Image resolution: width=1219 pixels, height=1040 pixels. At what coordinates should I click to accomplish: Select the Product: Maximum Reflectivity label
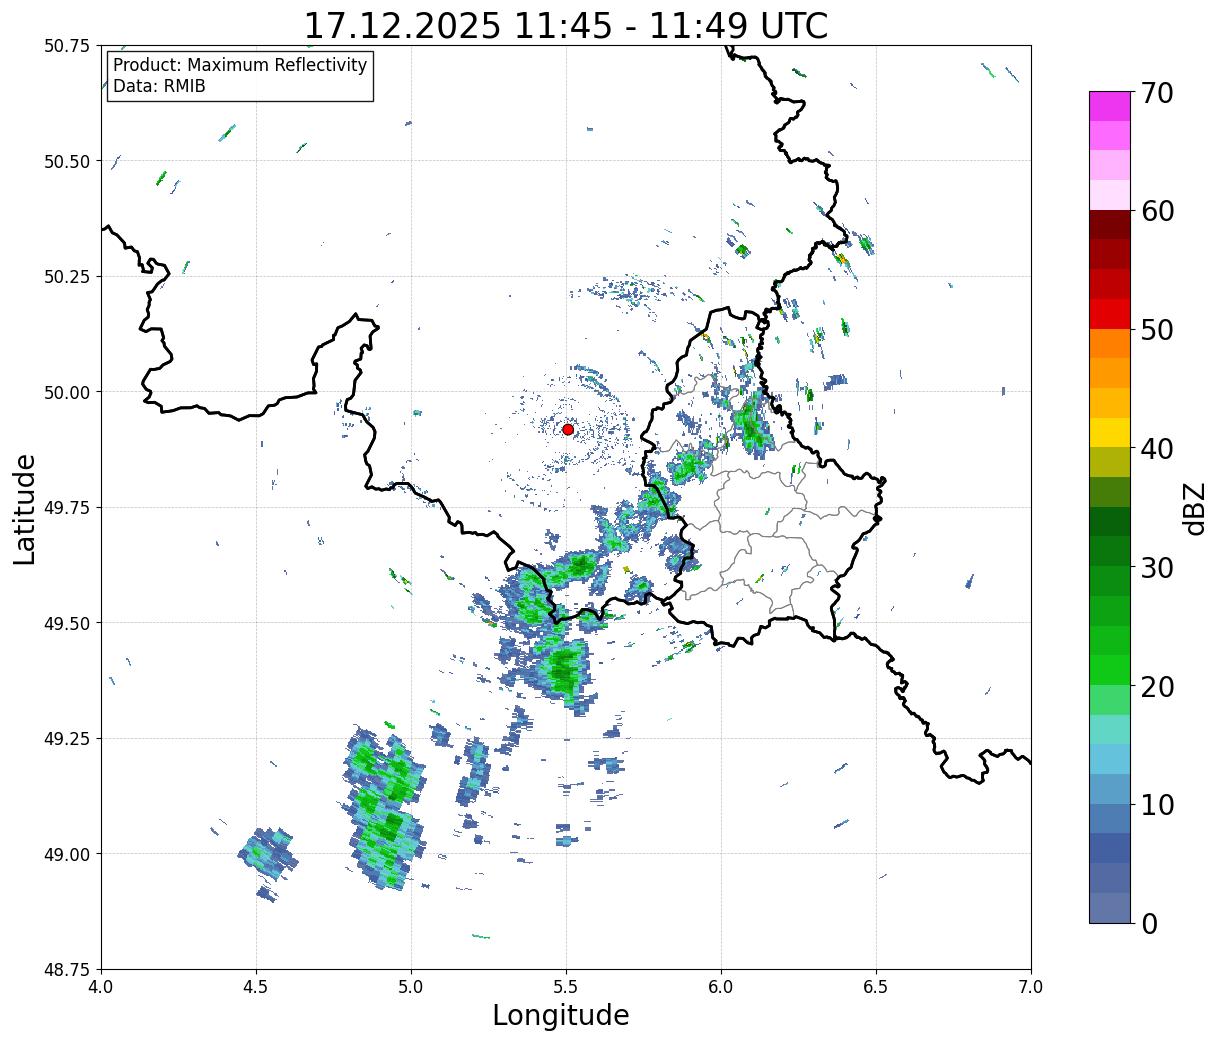coord(240,65)
